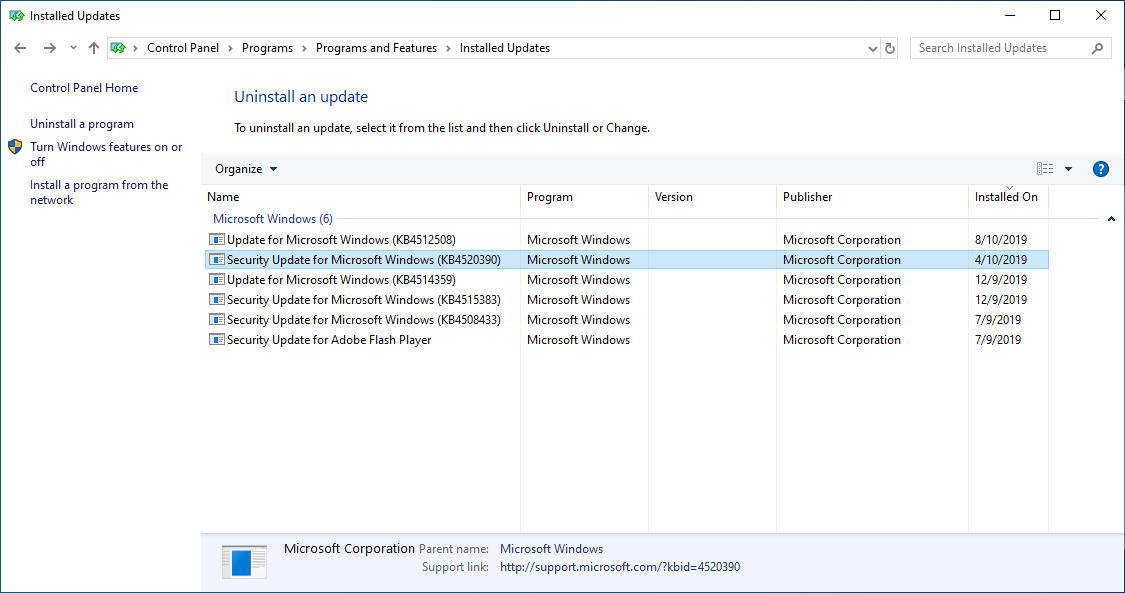Open Uninstall a program link

[82, 124]
